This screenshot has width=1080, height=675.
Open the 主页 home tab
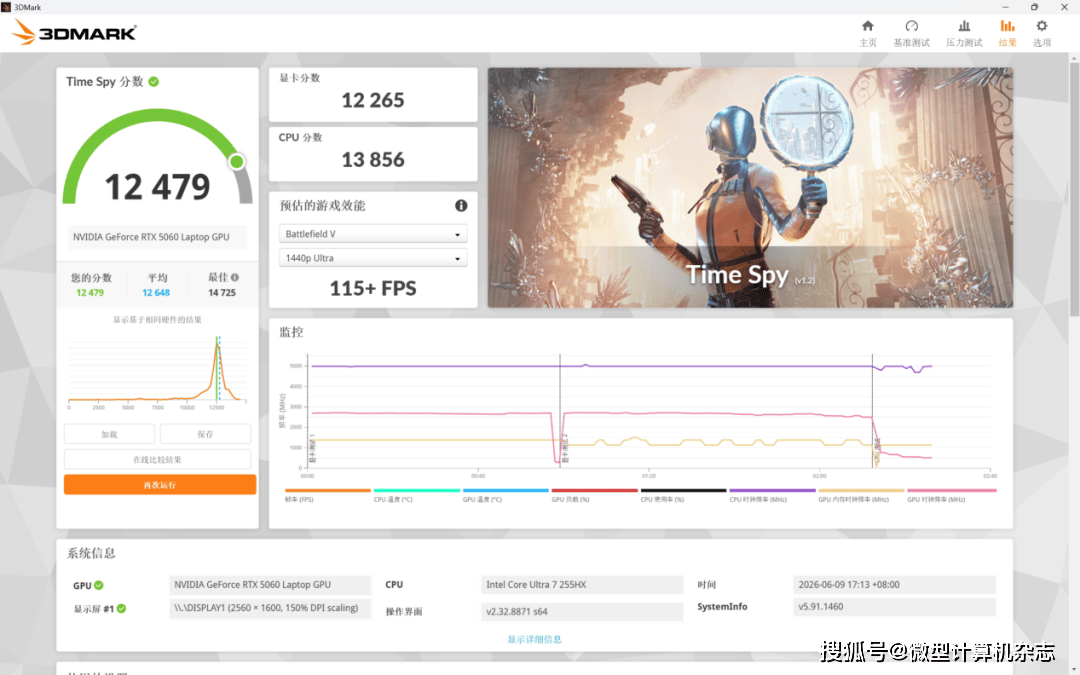click(x=868, y=33)
